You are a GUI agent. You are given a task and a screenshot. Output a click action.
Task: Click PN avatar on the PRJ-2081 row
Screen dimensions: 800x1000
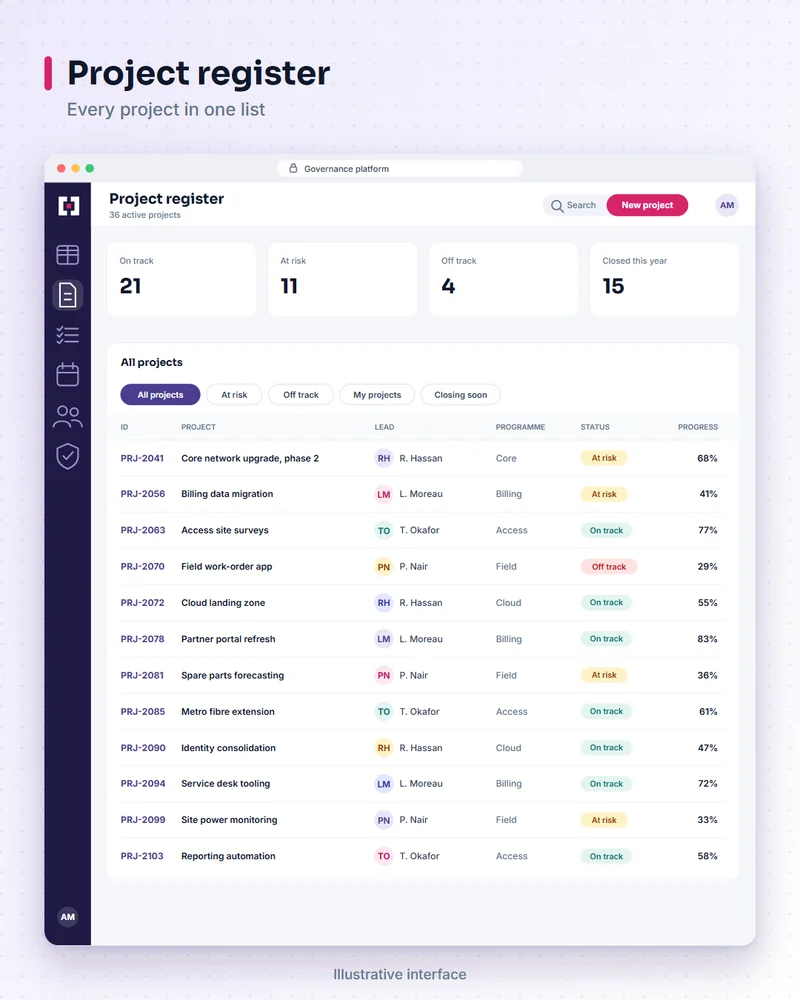[x=383, y=675]
